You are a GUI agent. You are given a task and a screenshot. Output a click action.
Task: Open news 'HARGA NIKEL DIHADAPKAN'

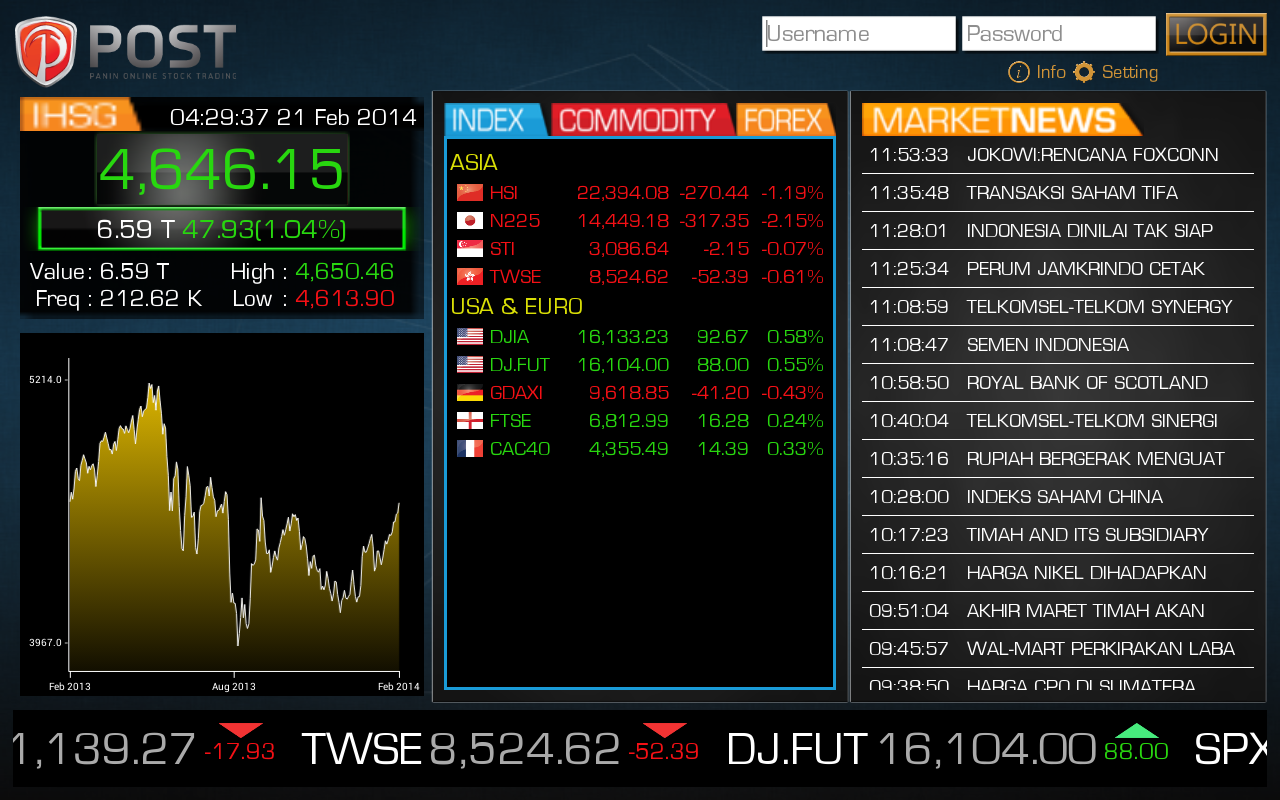(x=1058, y=573)
